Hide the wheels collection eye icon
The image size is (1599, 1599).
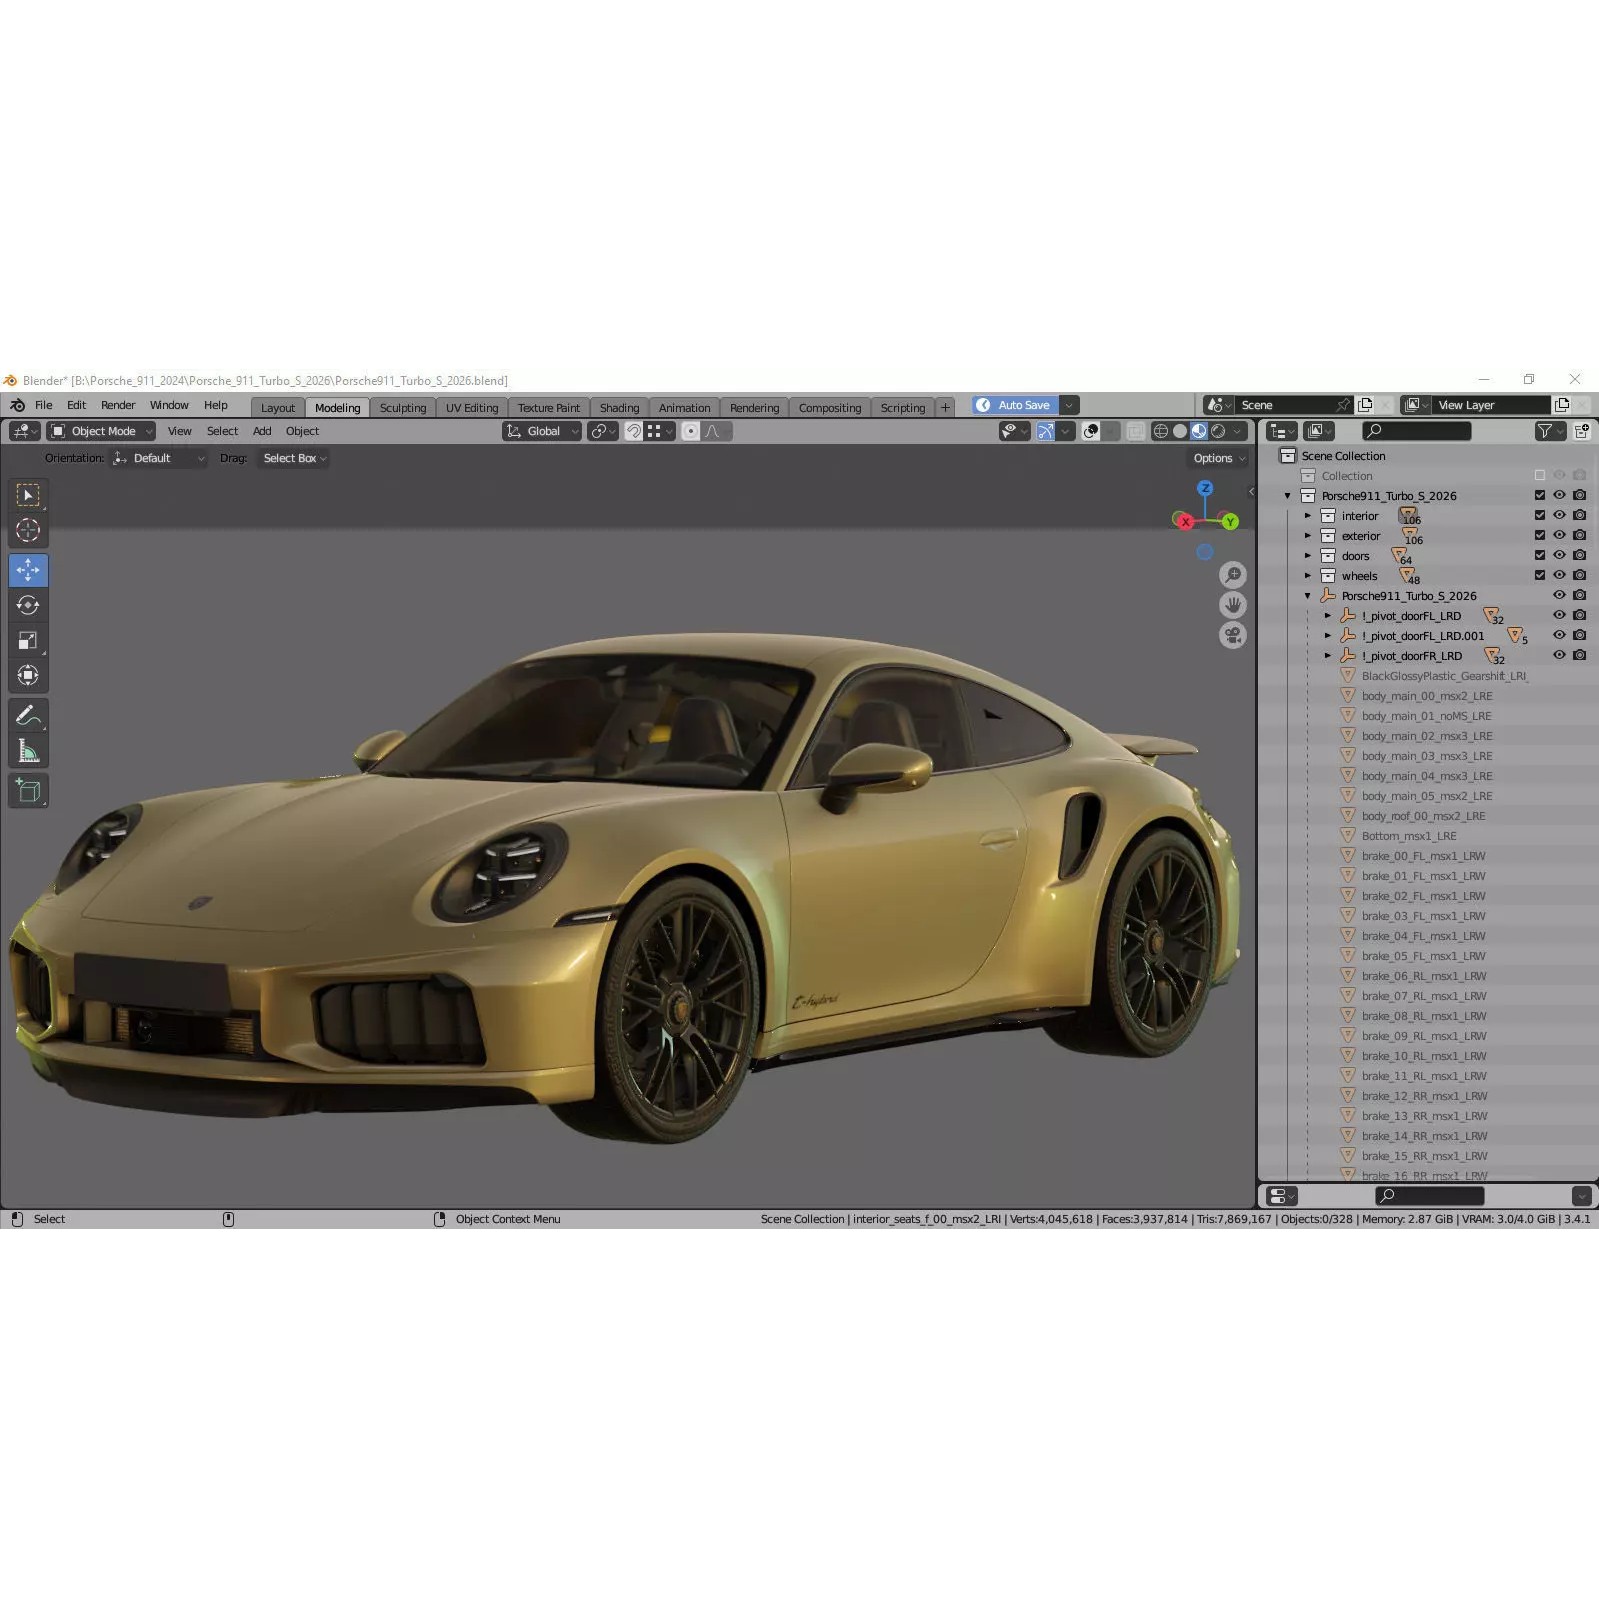[1559, 575]
